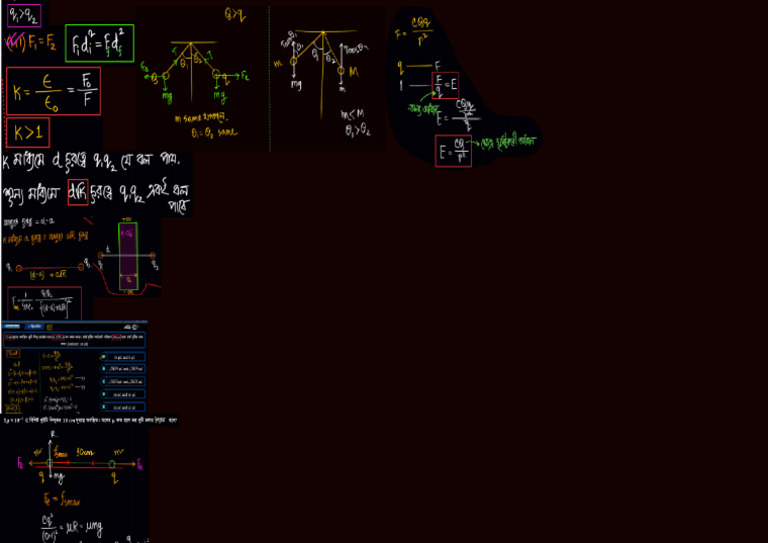Click the white problem statement line above friction diagram
The width and height of the screenshot is (768, 543).
[91, 420]
